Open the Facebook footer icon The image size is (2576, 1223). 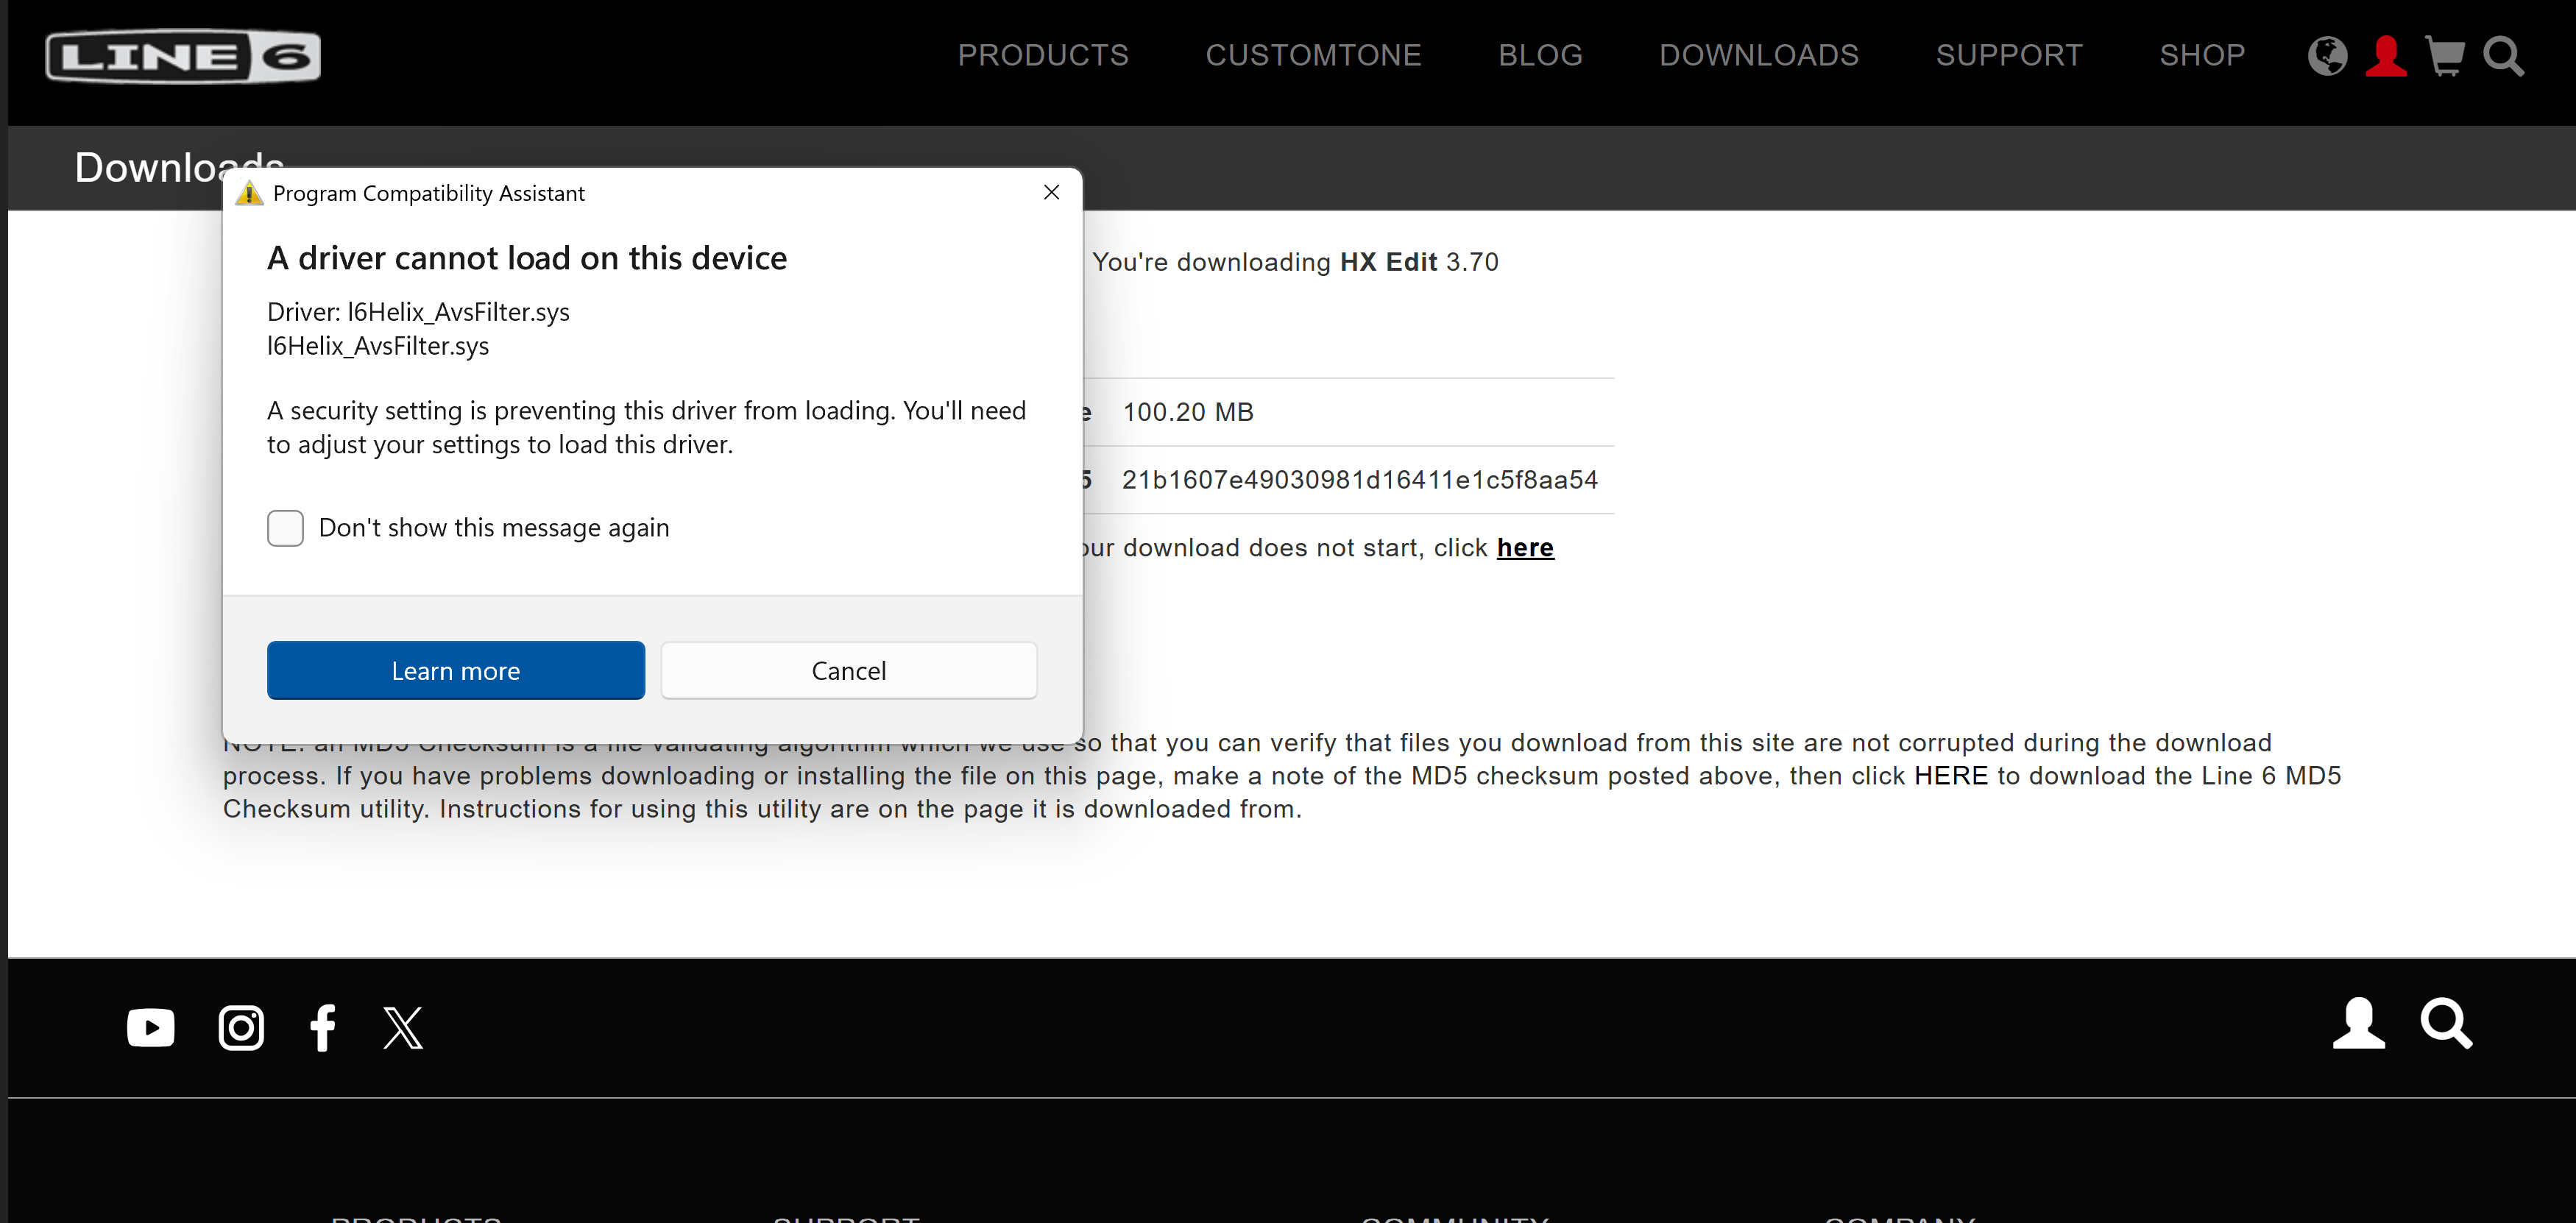322,1027
